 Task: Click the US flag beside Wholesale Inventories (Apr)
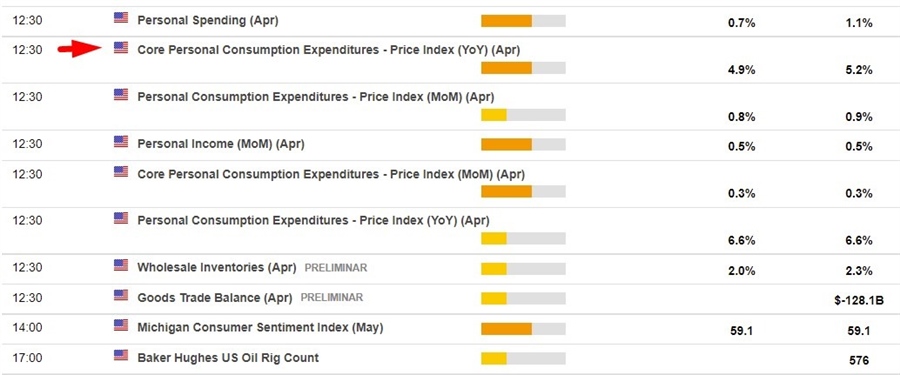pos(121,265)
